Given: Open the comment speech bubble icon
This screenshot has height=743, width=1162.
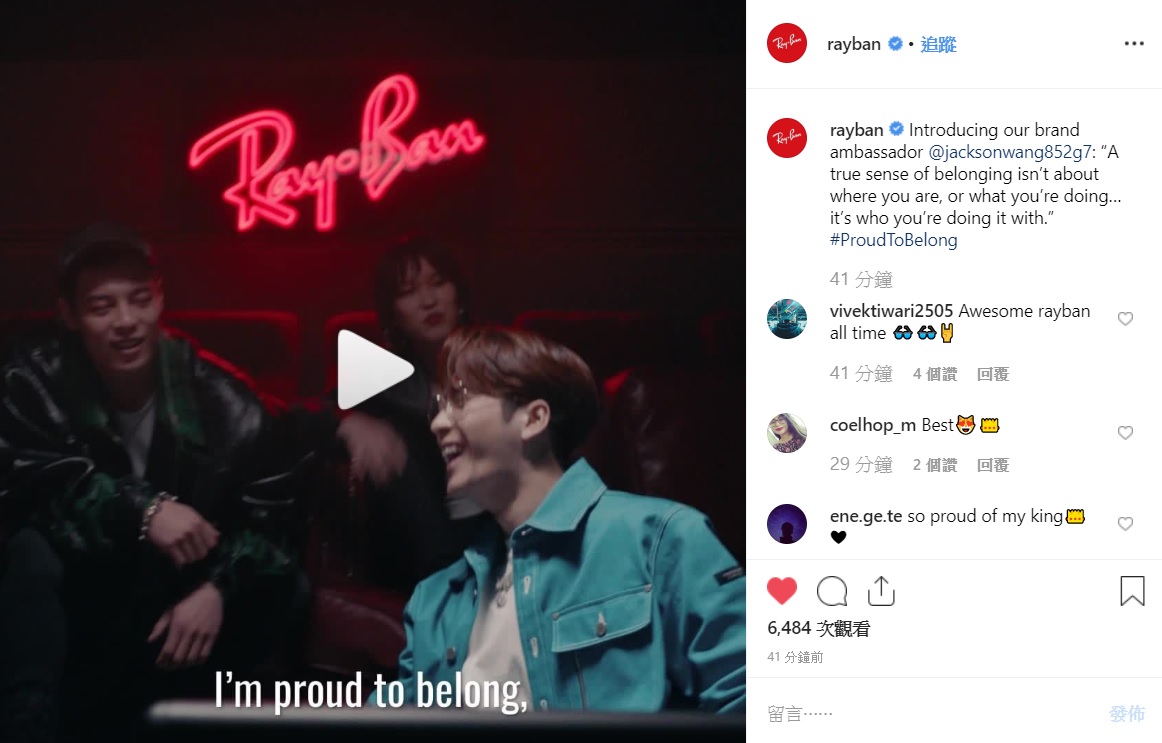Looking at the screenshot, I should tap(831, 591).
